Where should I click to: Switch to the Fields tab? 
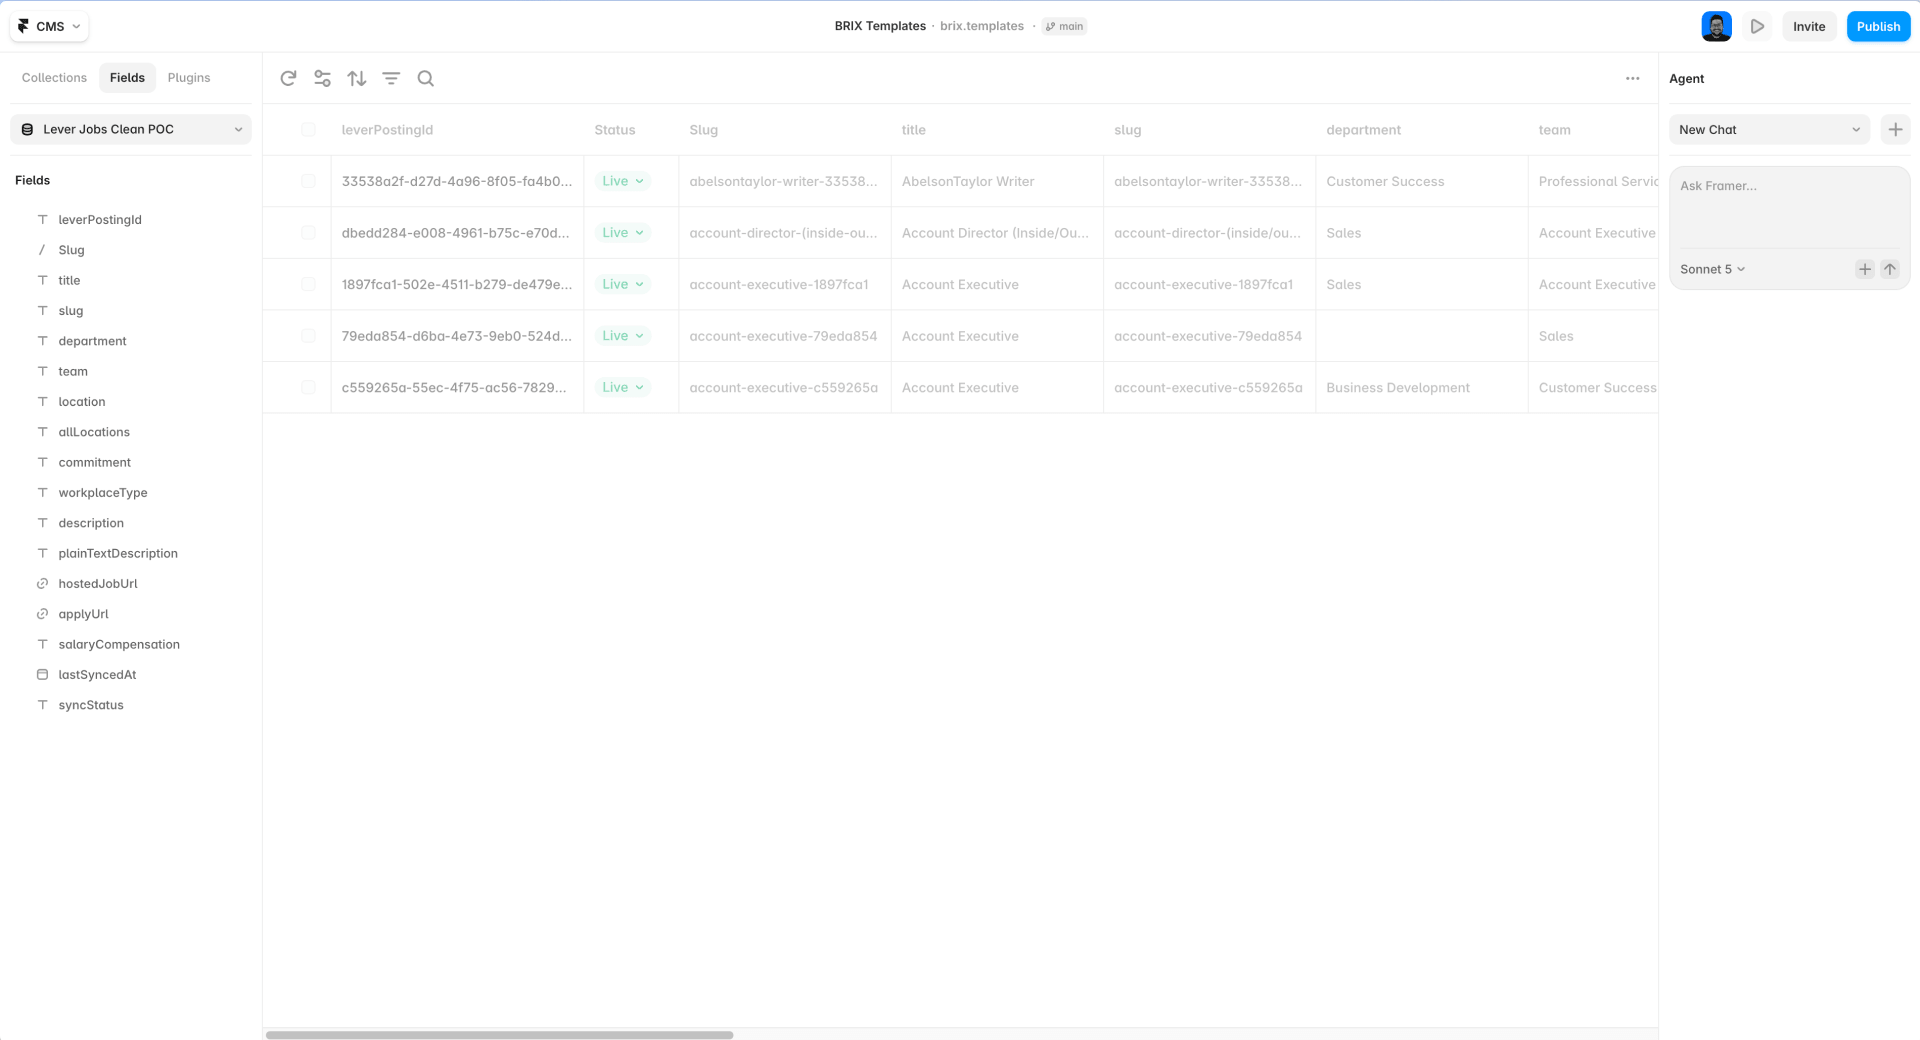tap(127, 78)
